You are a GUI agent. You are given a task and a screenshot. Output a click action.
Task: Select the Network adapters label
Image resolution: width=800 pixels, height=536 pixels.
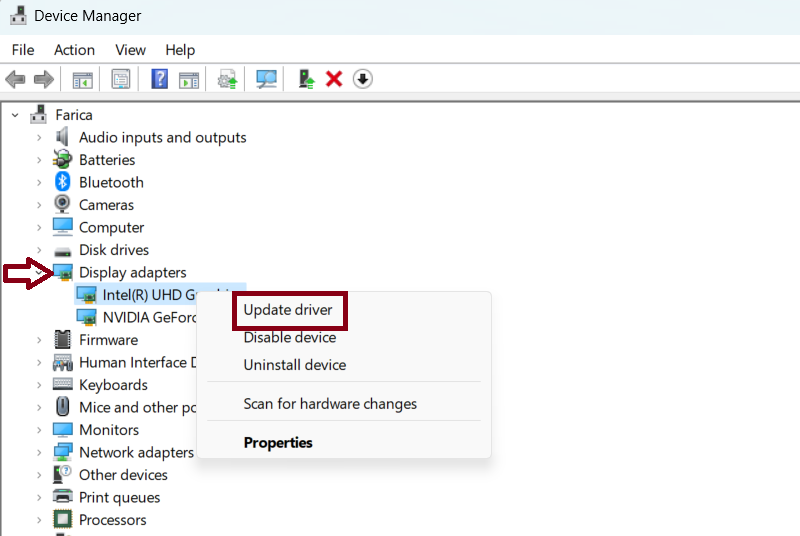(136, 452)
